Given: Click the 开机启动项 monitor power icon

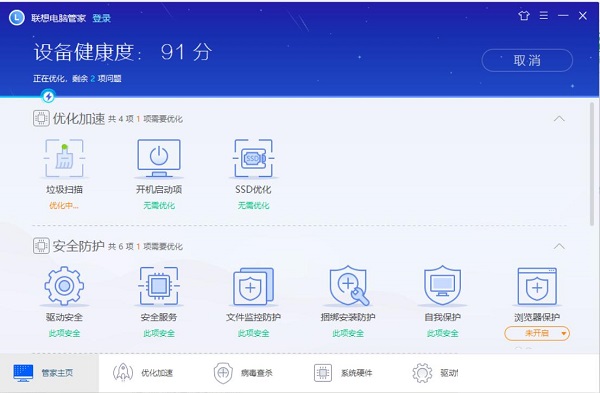Looking at the screenshot, I should (x=159, y=158).
